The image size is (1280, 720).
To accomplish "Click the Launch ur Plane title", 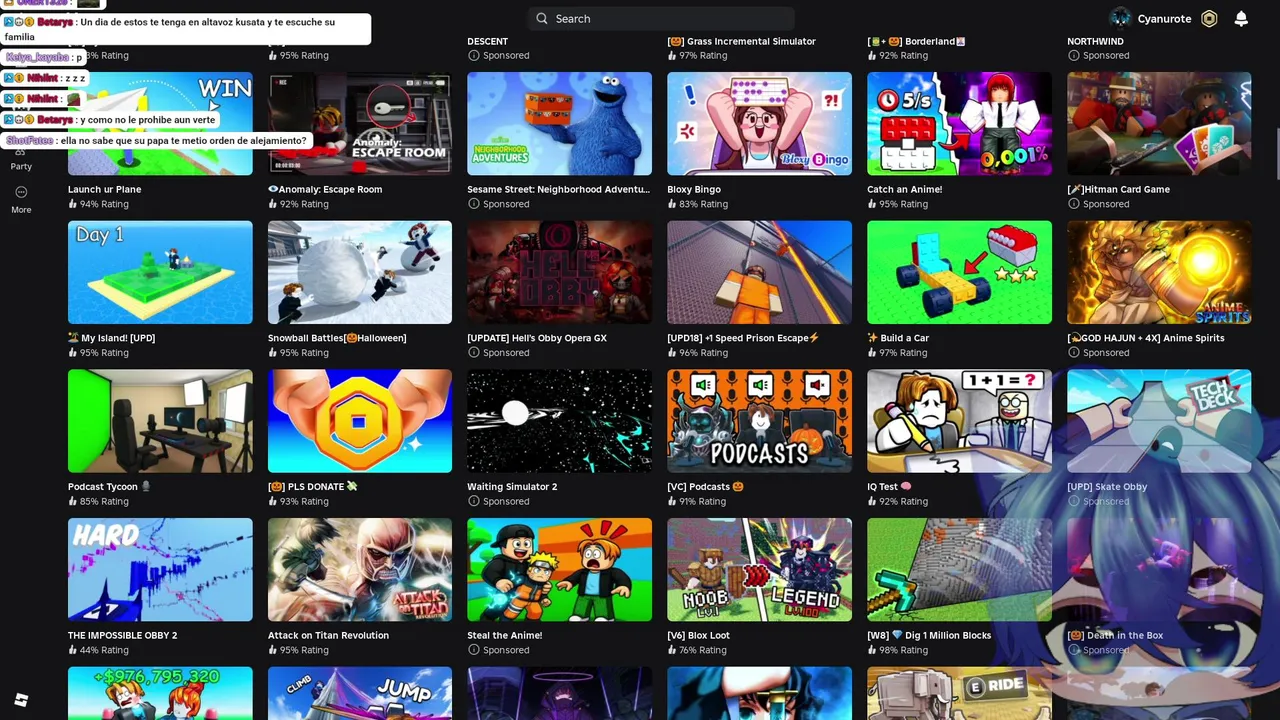I will tap(104, 189).
